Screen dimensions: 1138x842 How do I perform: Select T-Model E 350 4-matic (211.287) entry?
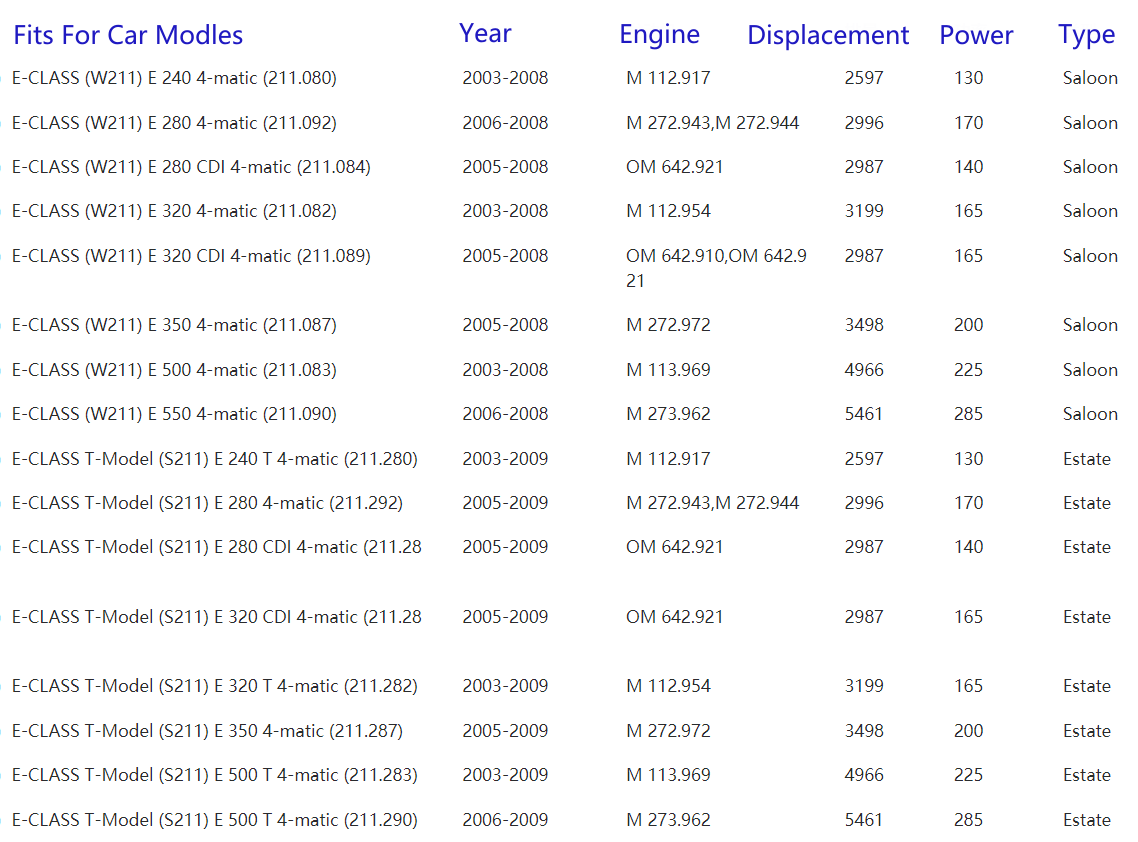(x=207, y=731)
